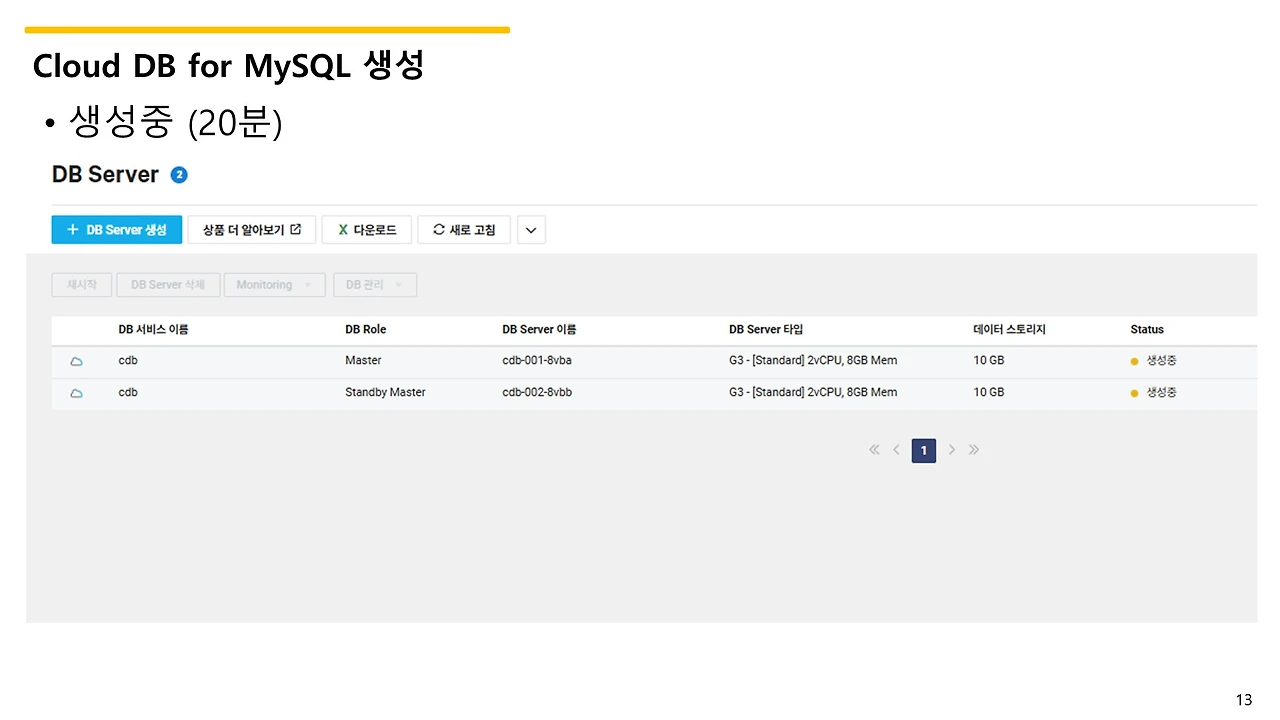1280x720 pixels.
Task: Go to the first page of results
Action: pyautogui.click(x=874, y=450)
